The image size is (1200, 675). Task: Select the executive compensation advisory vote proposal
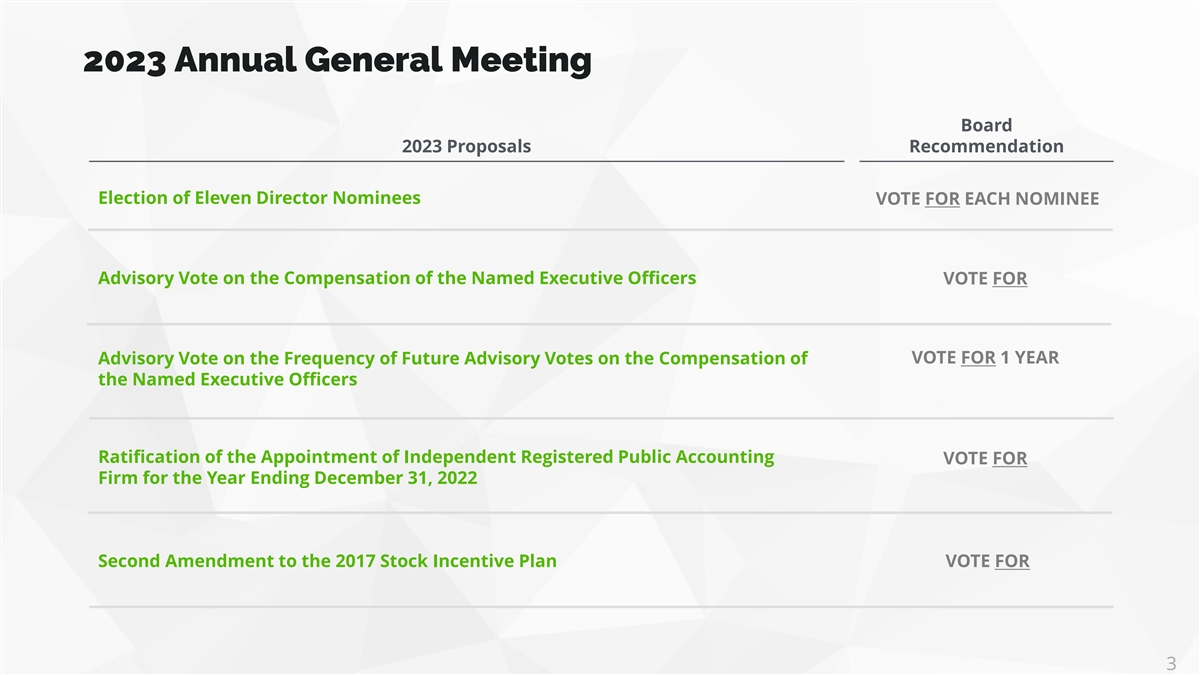[396, 278]
